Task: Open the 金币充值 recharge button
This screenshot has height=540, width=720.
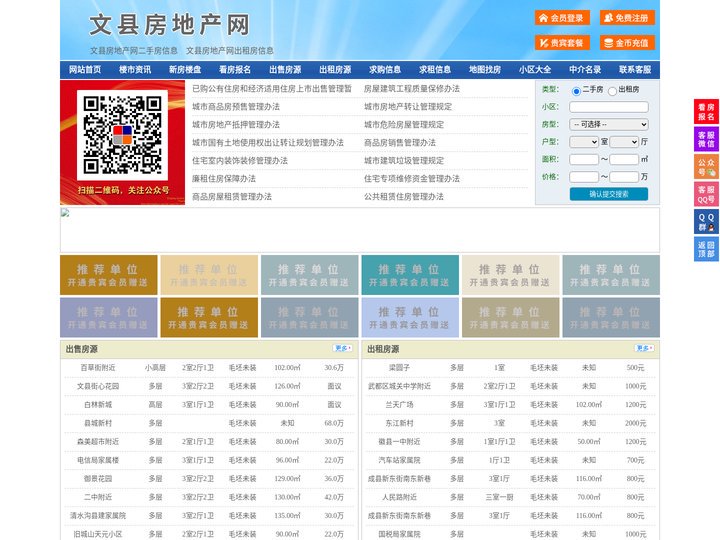Action: pos(627,43)
